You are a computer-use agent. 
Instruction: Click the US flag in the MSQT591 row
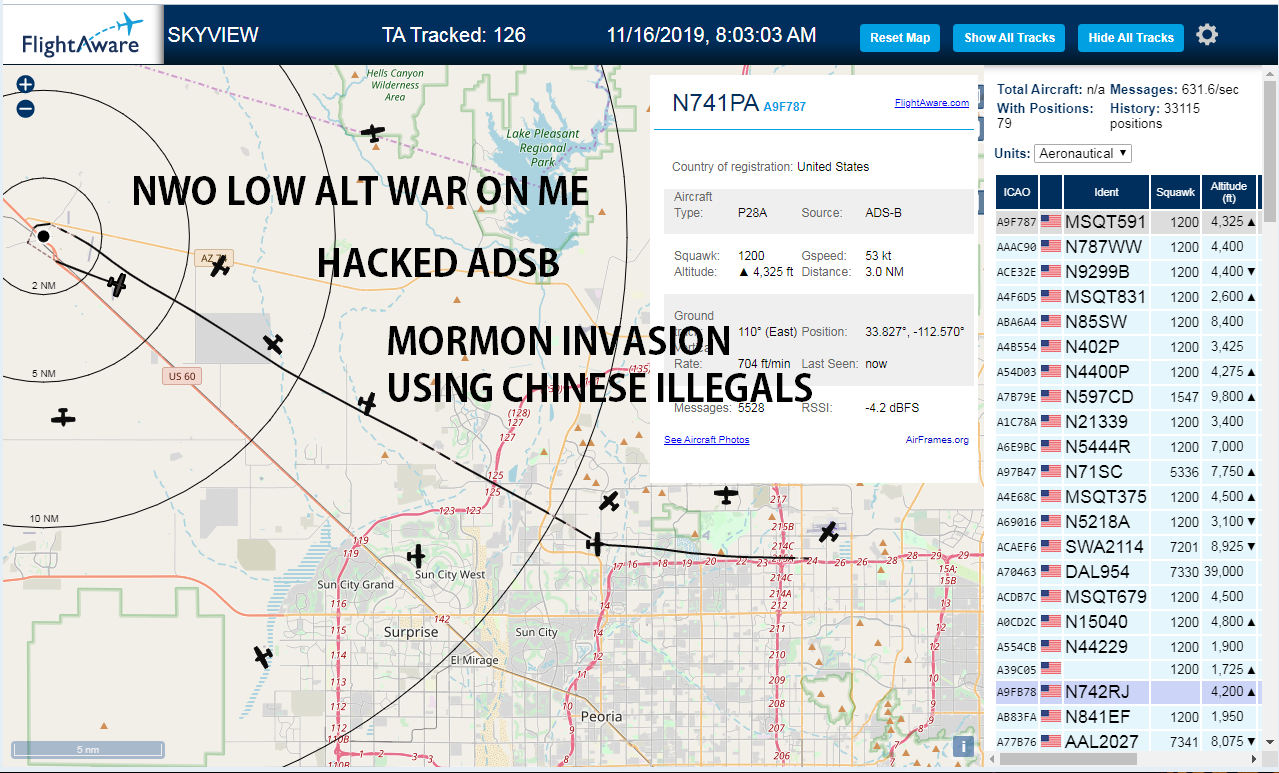1050,222
